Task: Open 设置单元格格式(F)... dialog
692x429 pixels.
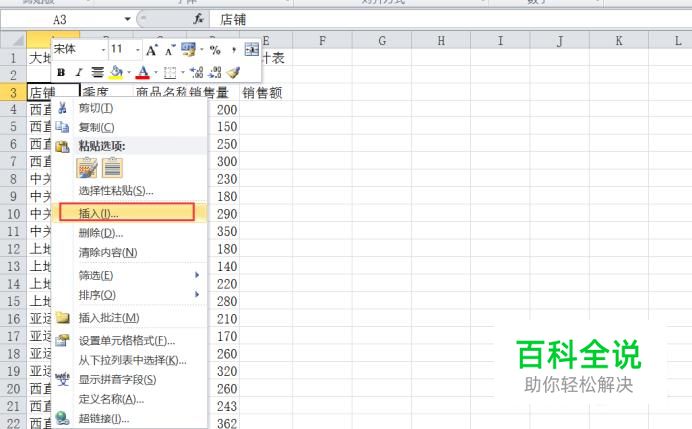Action: coord(129,341)
